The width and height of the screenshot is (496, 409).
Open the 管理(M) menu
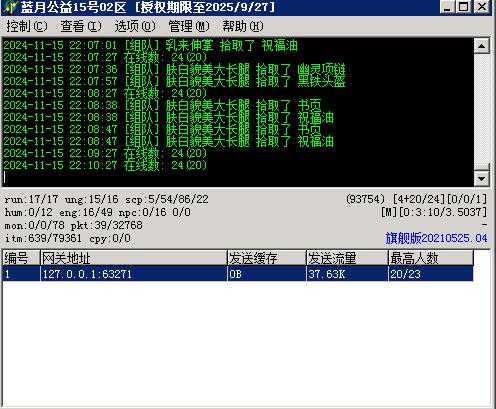coord(189,26)
